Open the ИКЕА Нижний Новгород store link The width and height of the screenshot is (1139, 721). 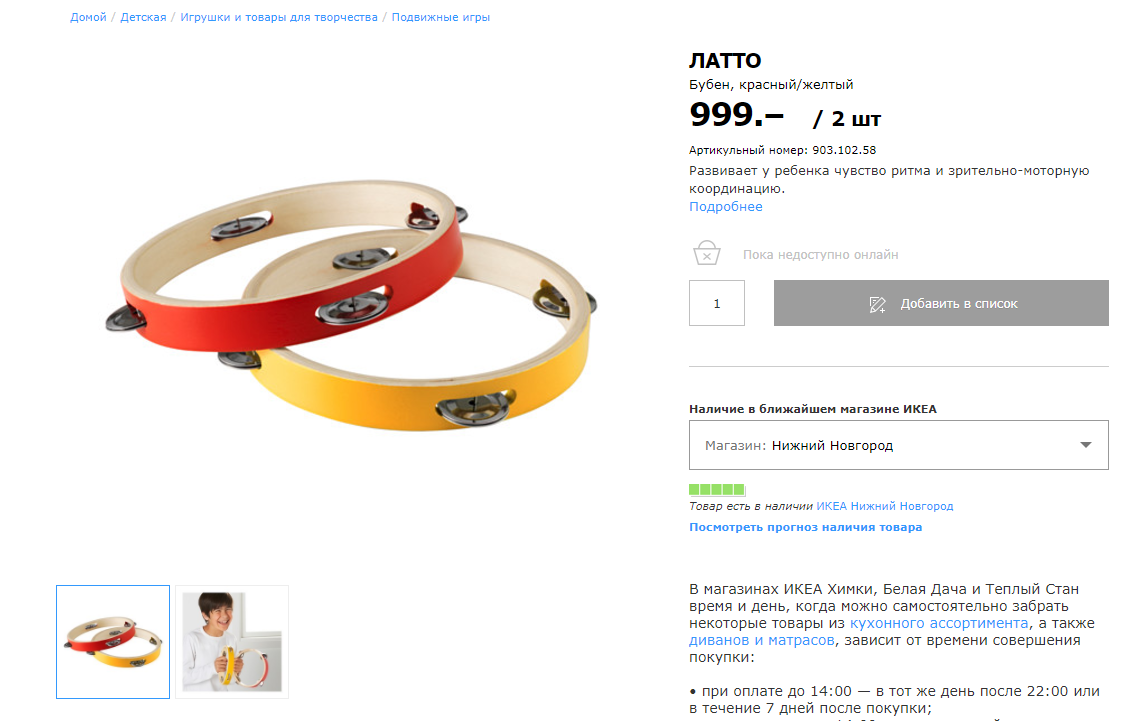[885, 506]
